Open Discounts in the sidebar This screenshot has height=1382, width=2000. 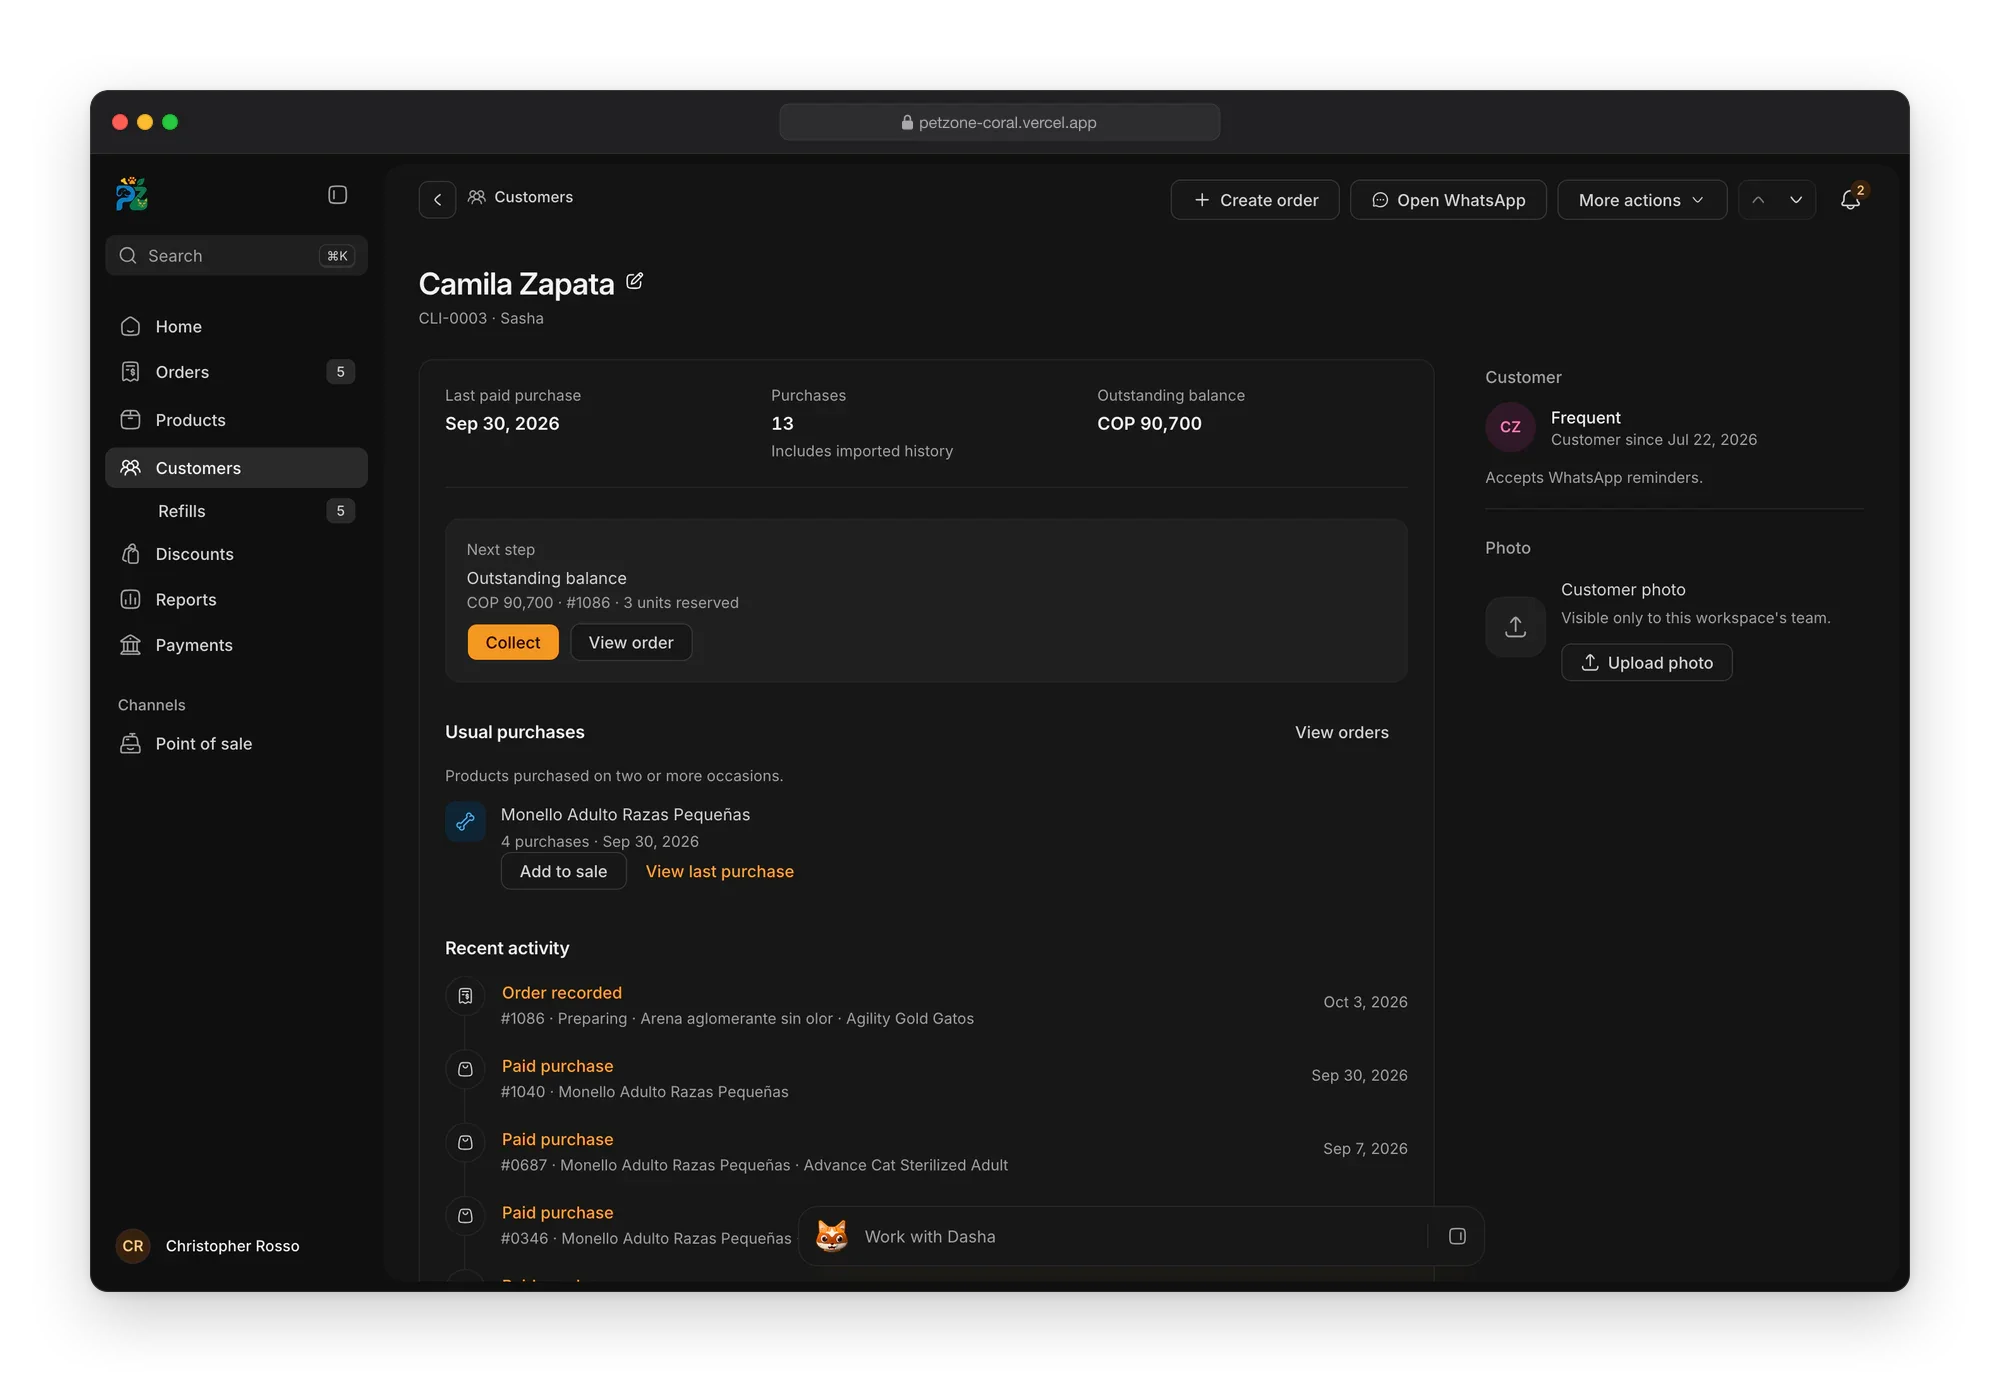tap(236, 554)
